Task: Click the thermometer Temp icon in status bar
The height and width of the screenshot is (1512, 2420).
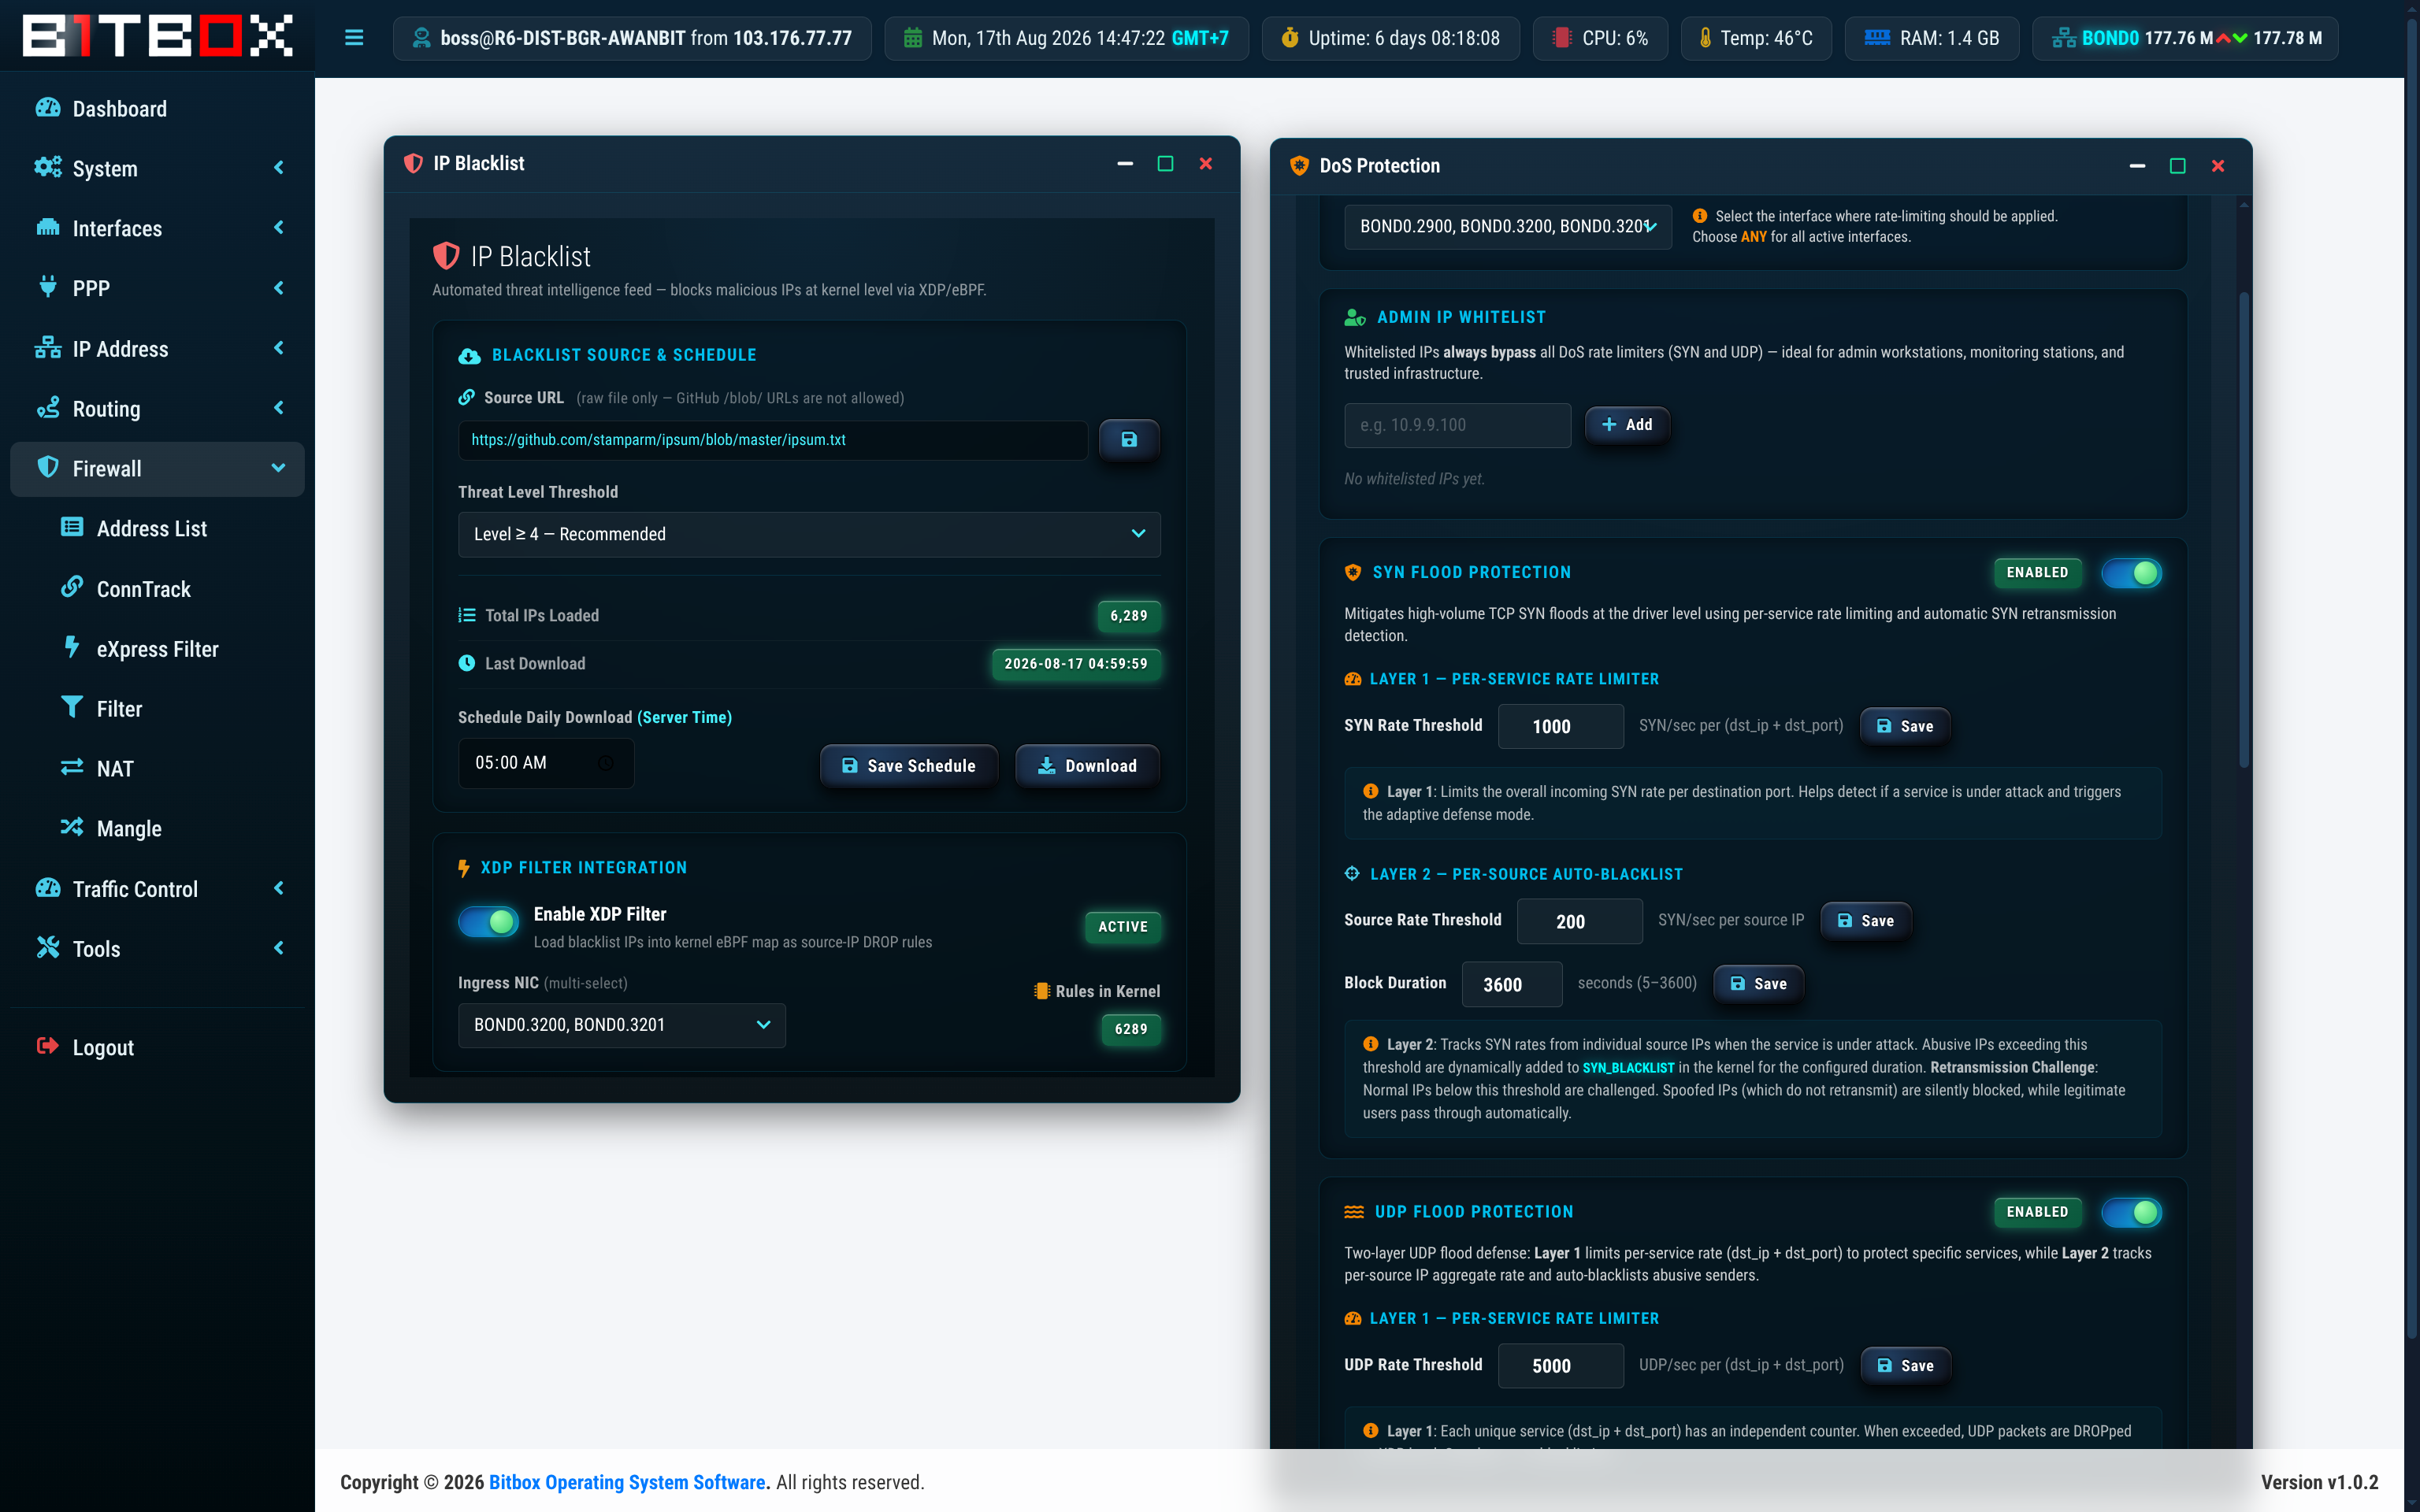Action: [x=1705, y=38]
